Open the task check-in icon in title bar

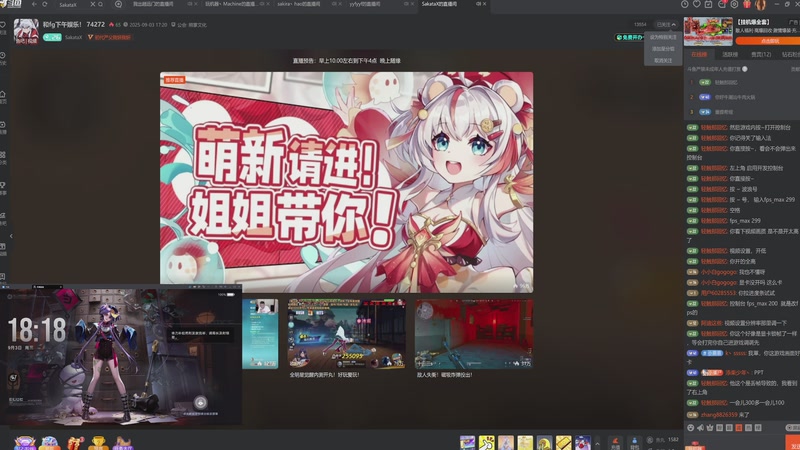pyautogui.click(x=709, y=4)
